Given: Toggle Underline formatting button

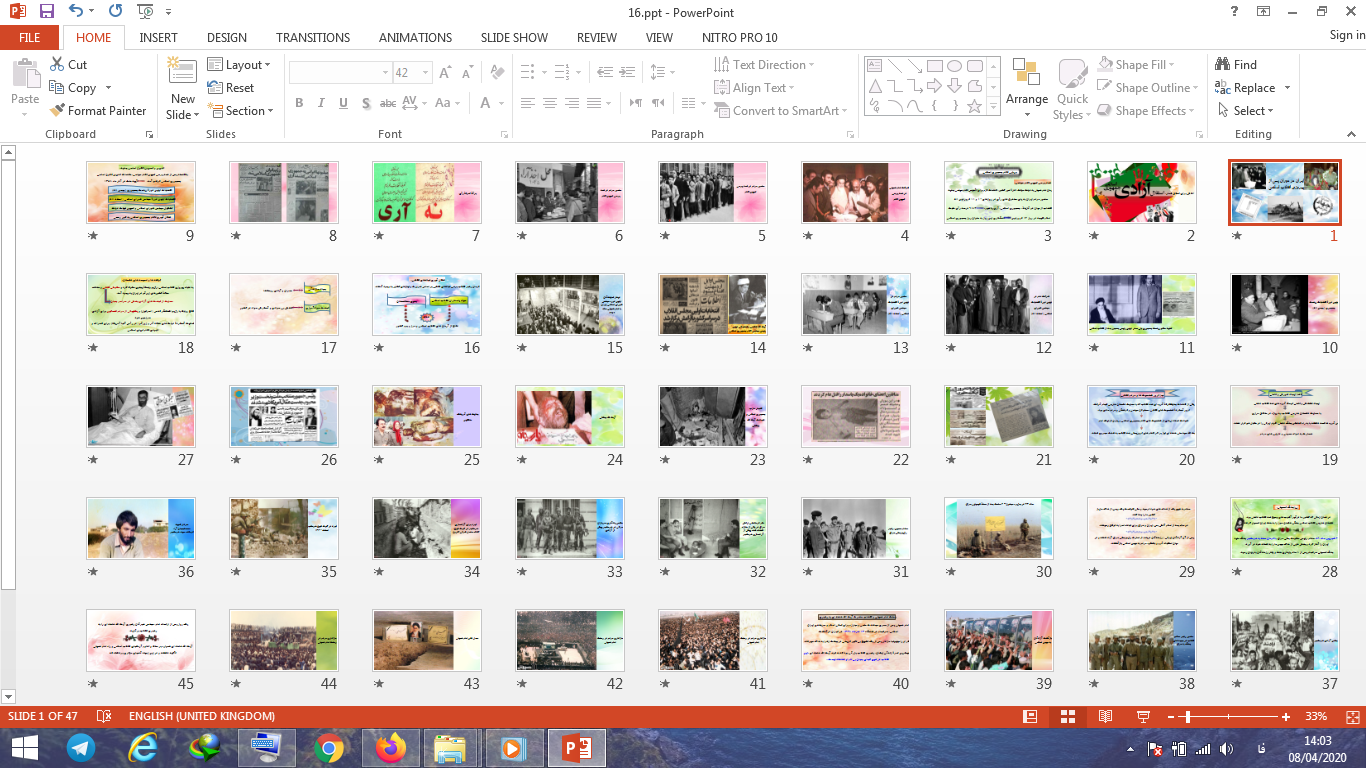Looking at the screenshot, I should (x=343, y=103).
